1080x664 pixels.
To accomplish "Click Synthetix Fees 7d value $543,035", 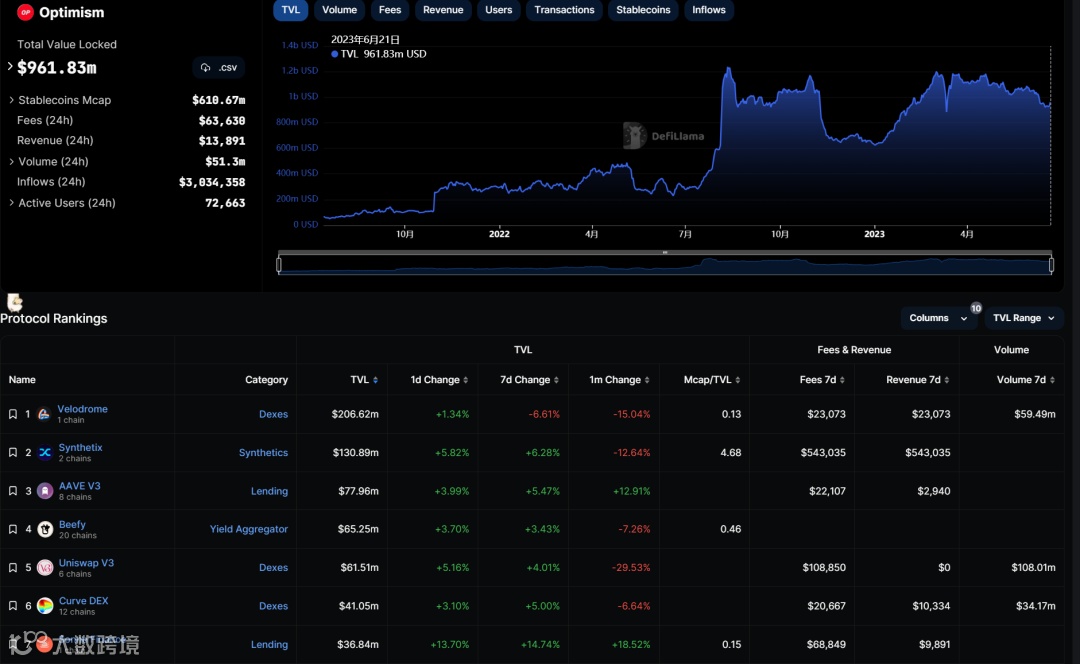I will [822, 453].
